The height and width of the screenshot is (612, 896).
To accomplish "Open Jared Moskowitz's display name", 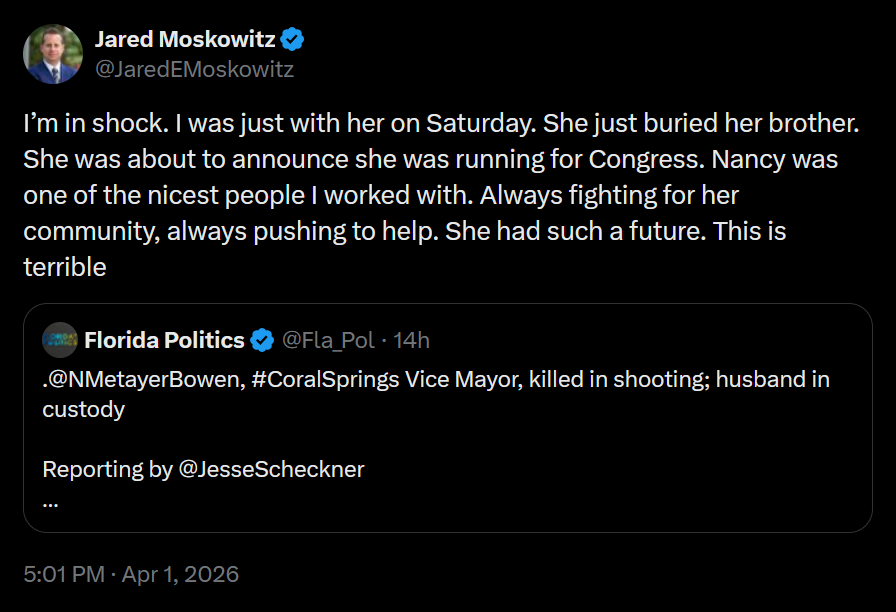I will (185, 40).
